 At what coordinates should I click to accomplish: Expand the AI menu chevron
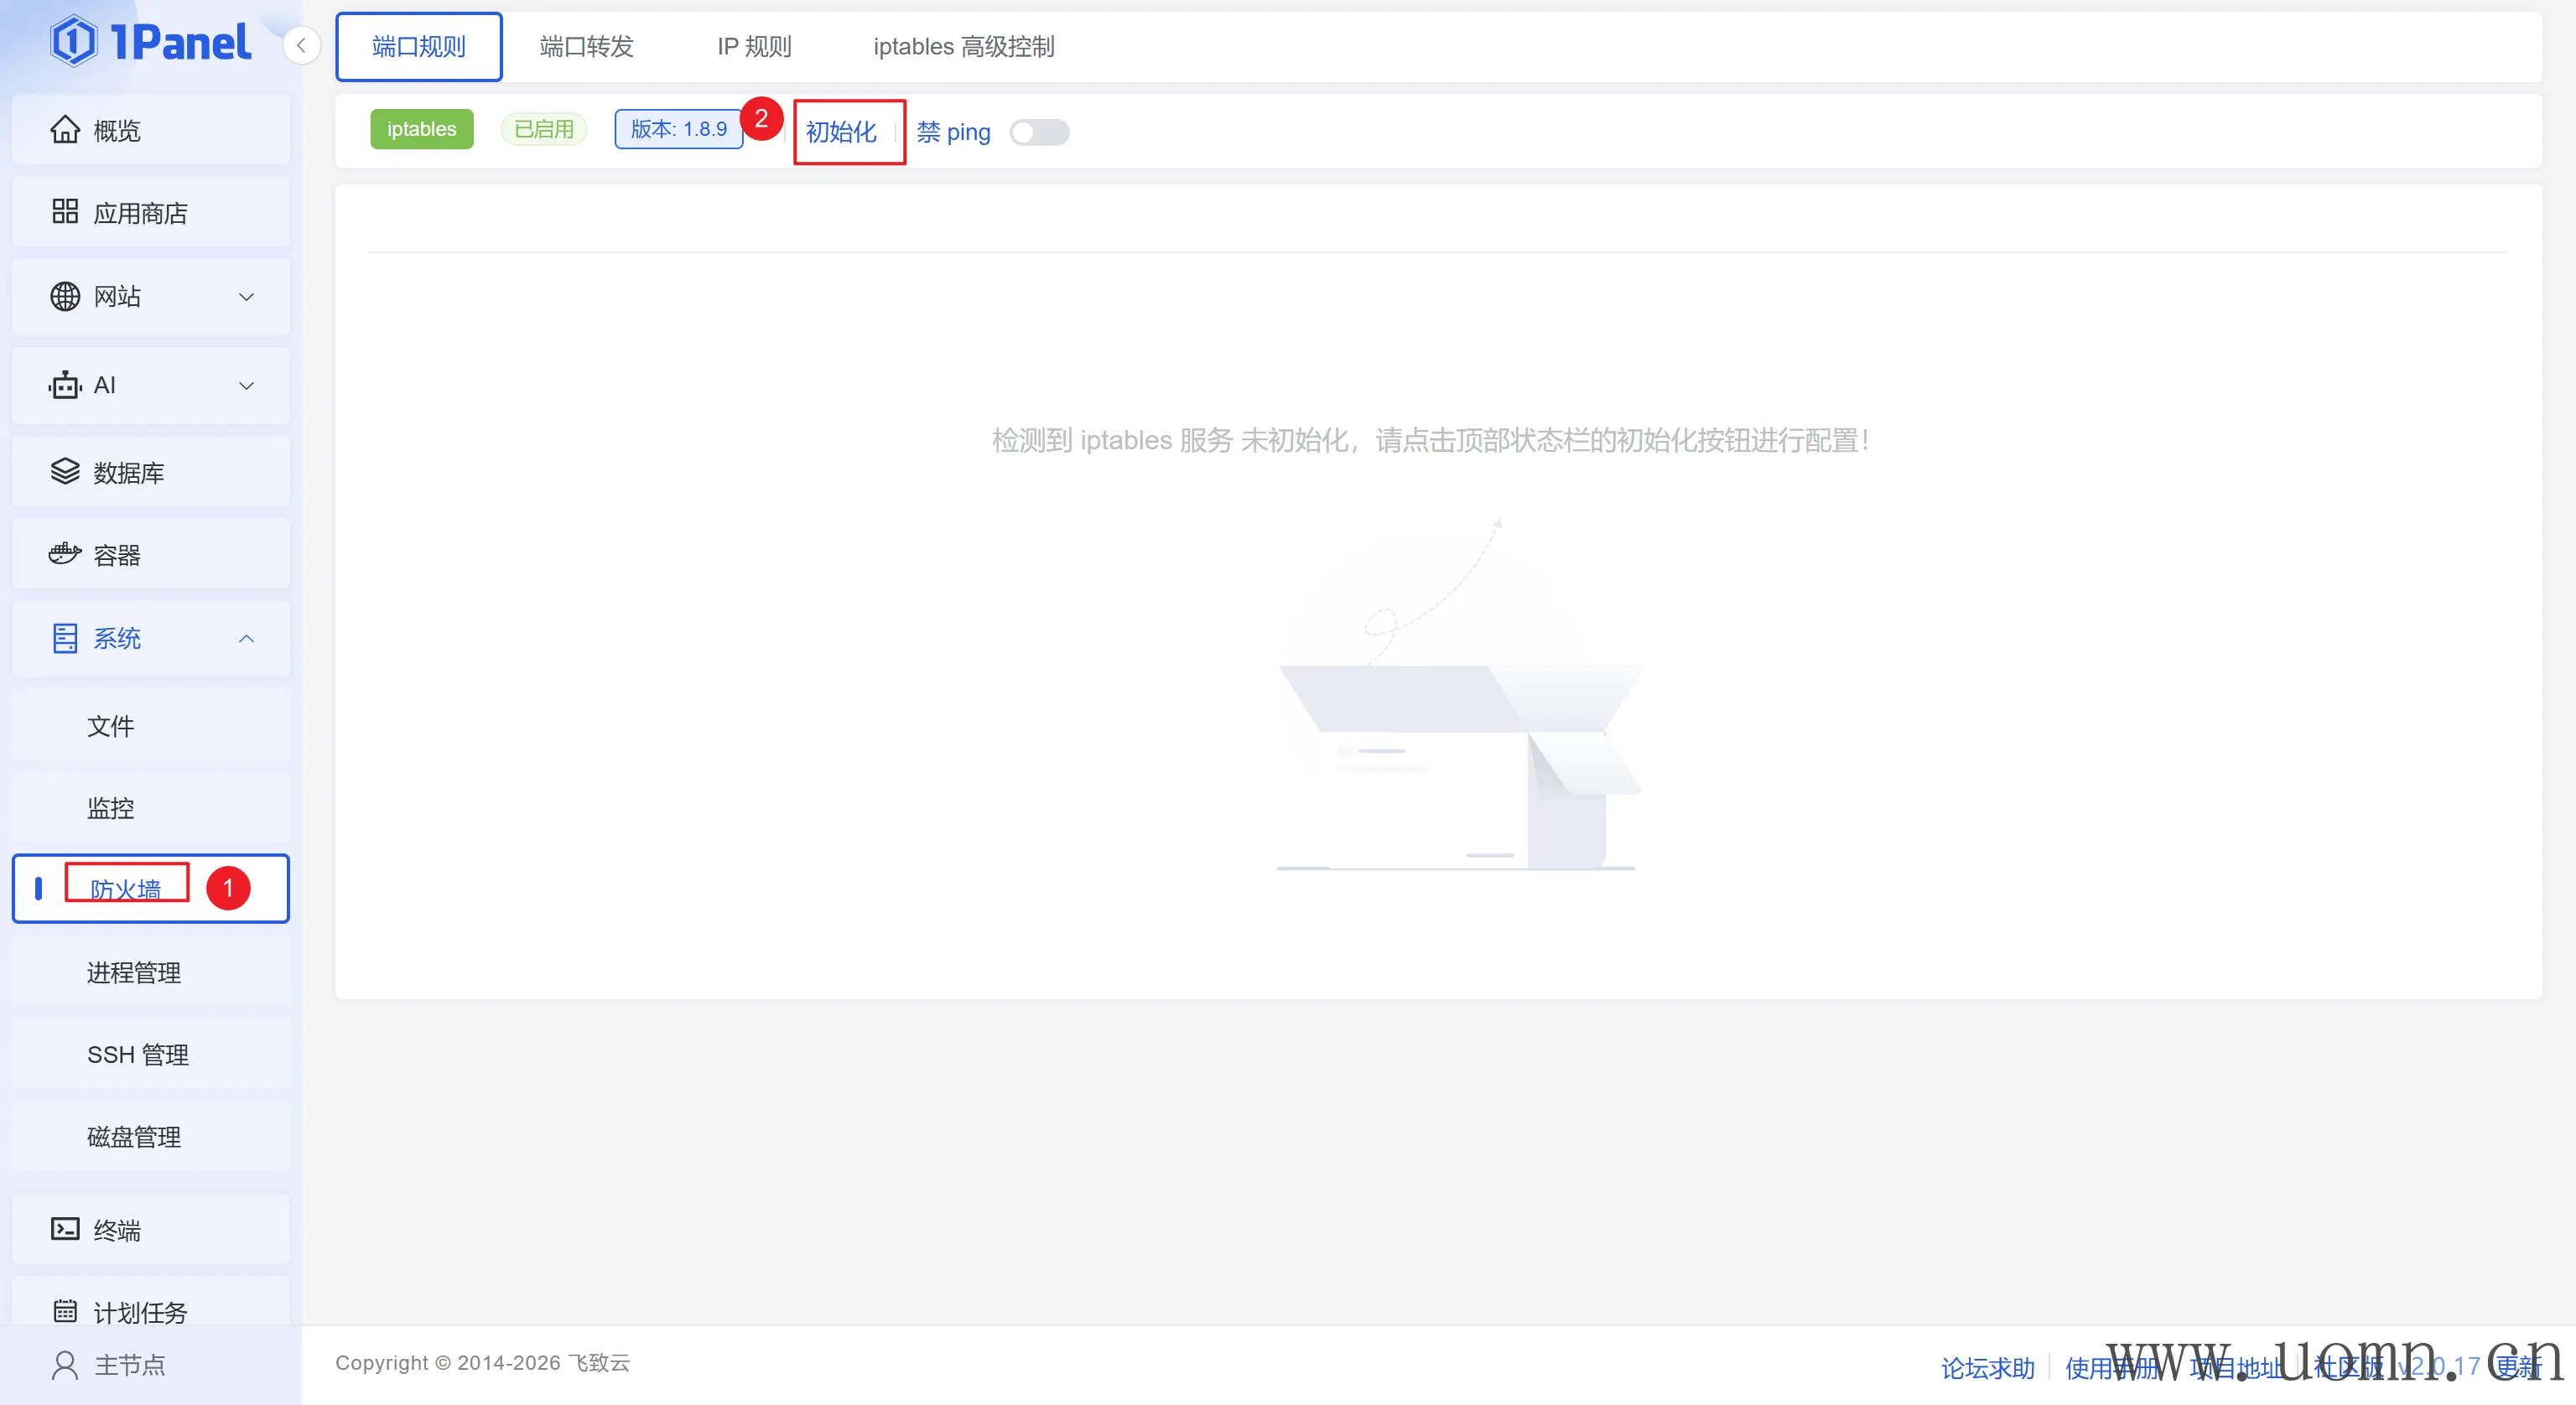pyautogui.click(x=246, y=385)
